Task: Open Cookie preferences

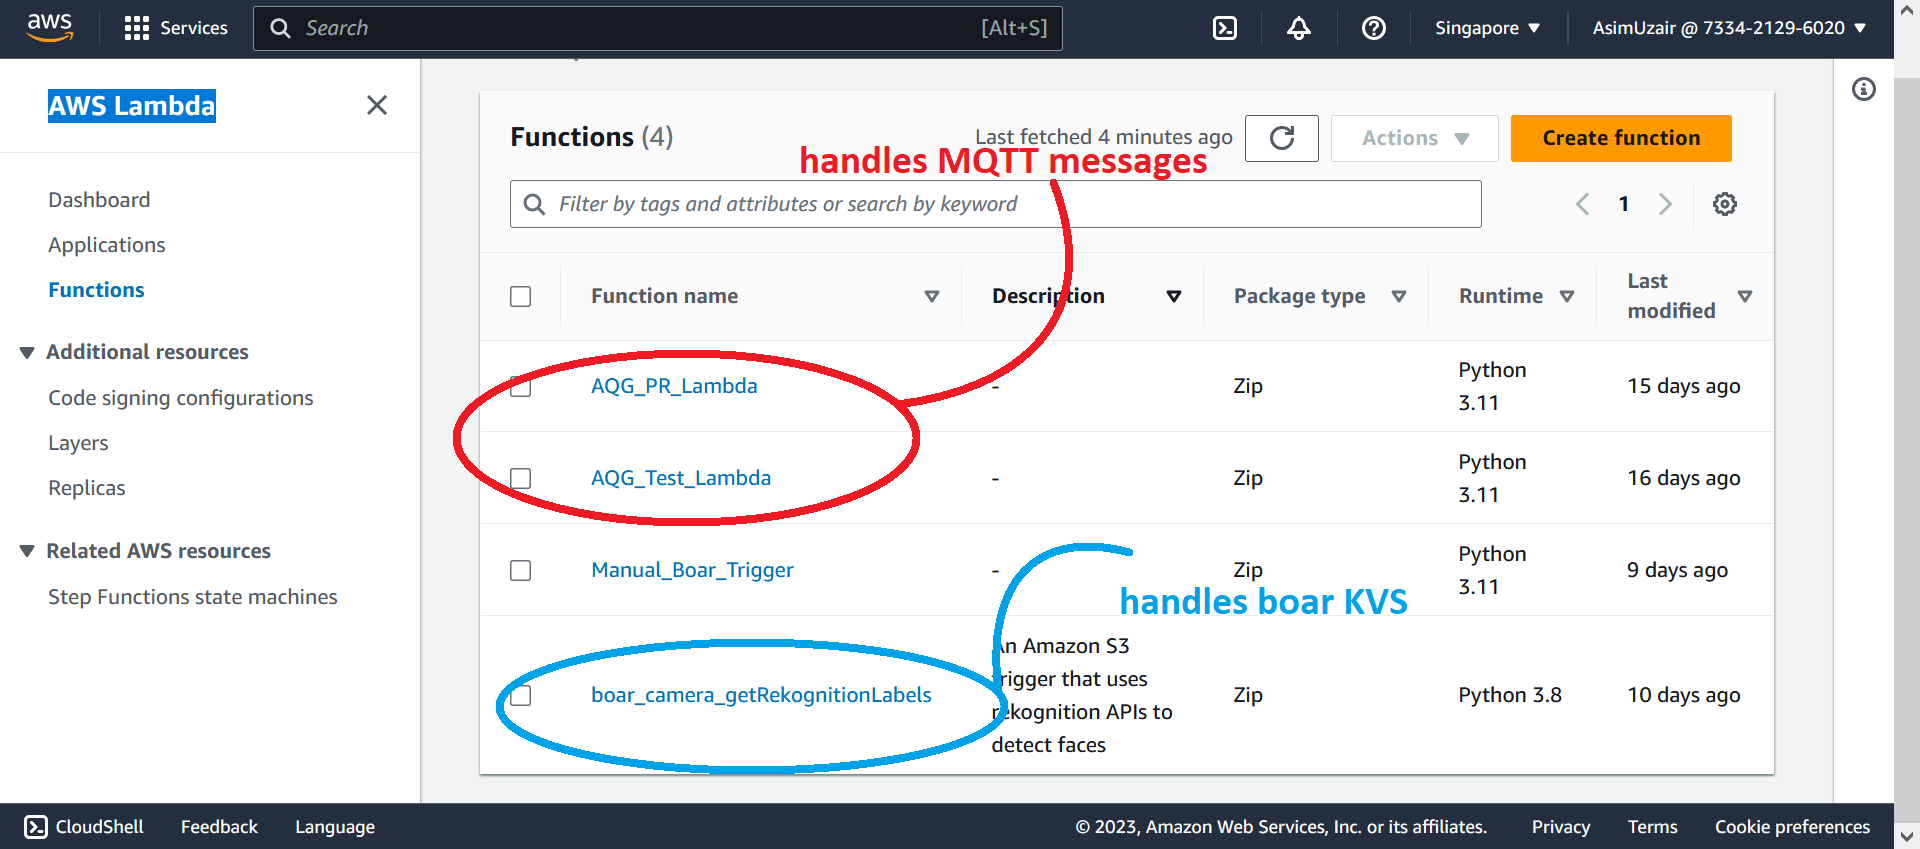Action: [1792, 827]
